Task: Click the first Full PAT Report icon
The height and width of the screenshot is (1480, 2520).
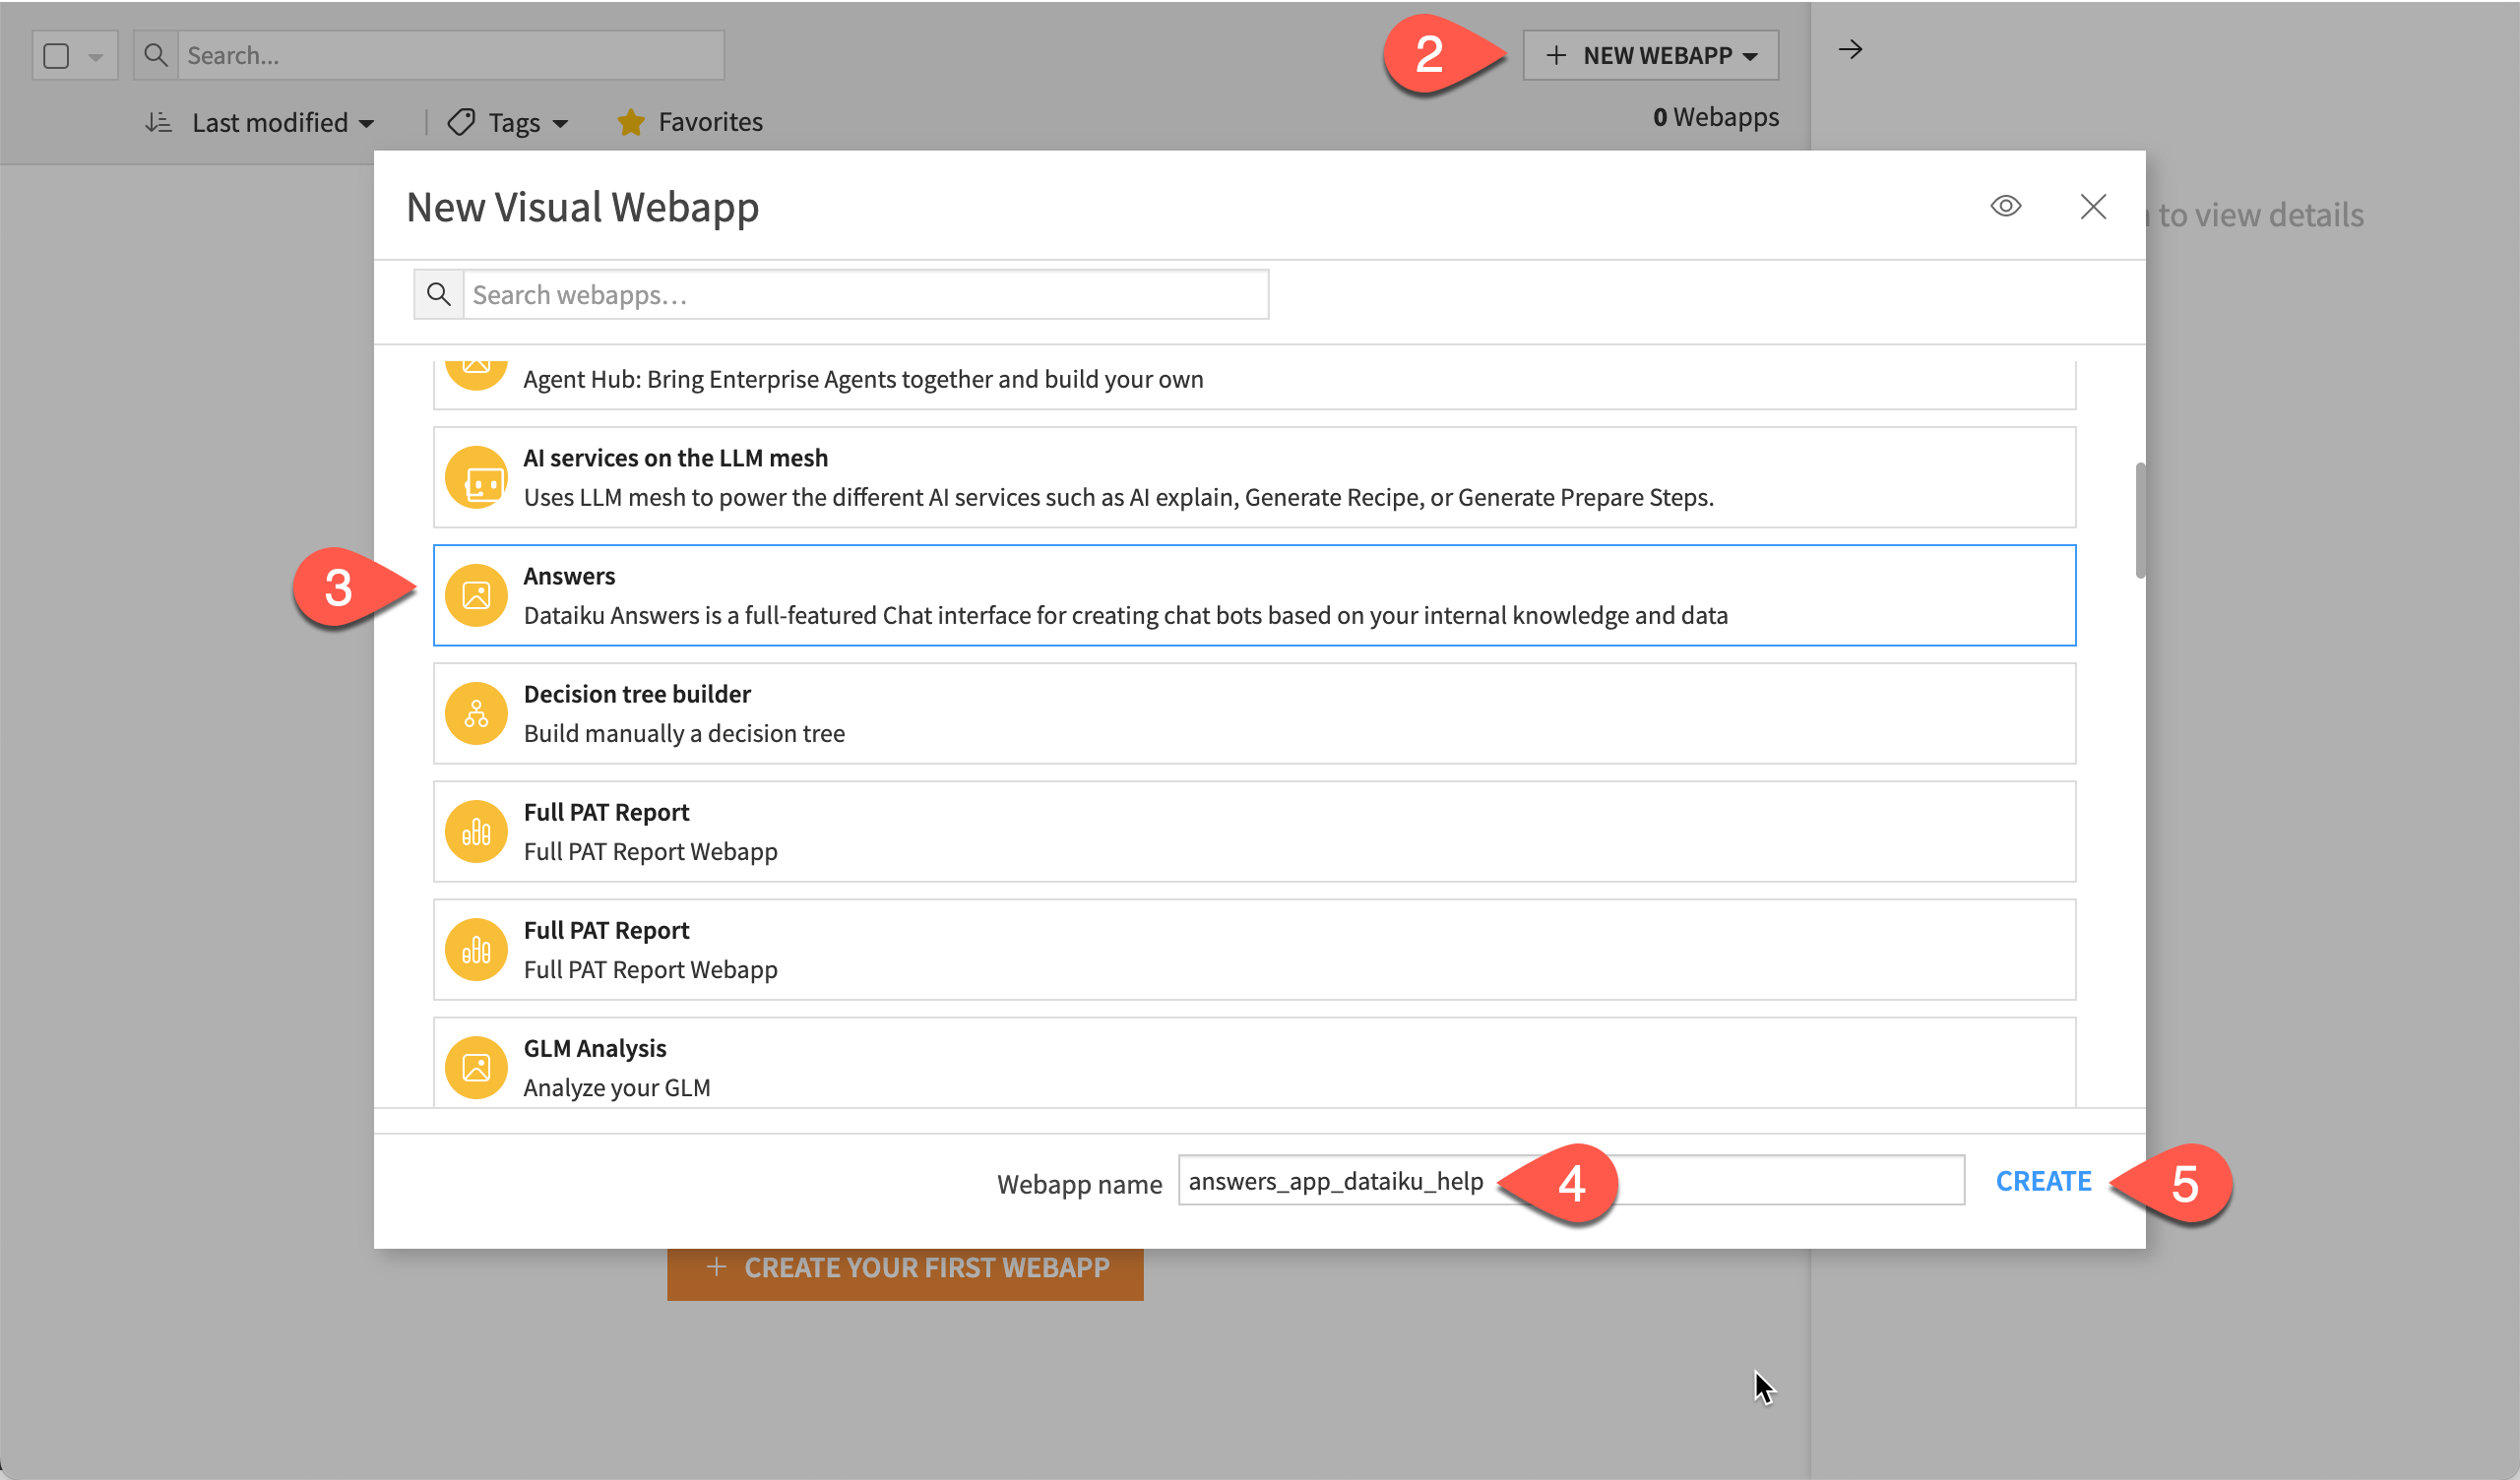Action: pos(477,831)
